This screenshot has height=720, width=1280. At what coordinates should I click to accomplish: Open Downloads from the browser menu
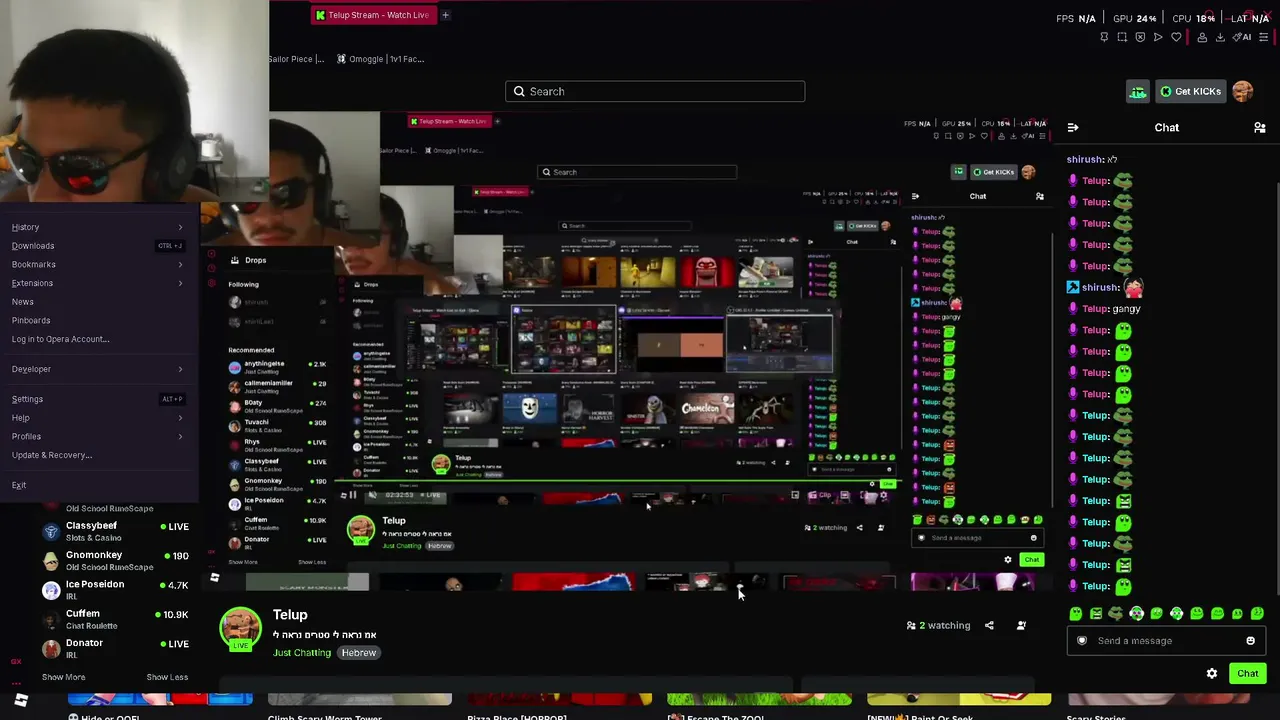click(97, 246)
